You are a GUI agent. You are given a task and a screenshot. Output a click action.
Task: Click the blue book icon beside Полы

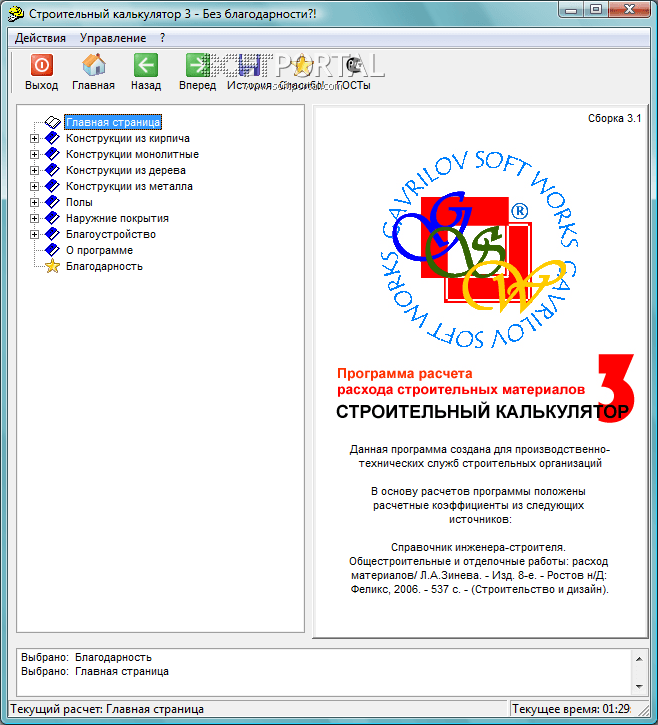52,202
